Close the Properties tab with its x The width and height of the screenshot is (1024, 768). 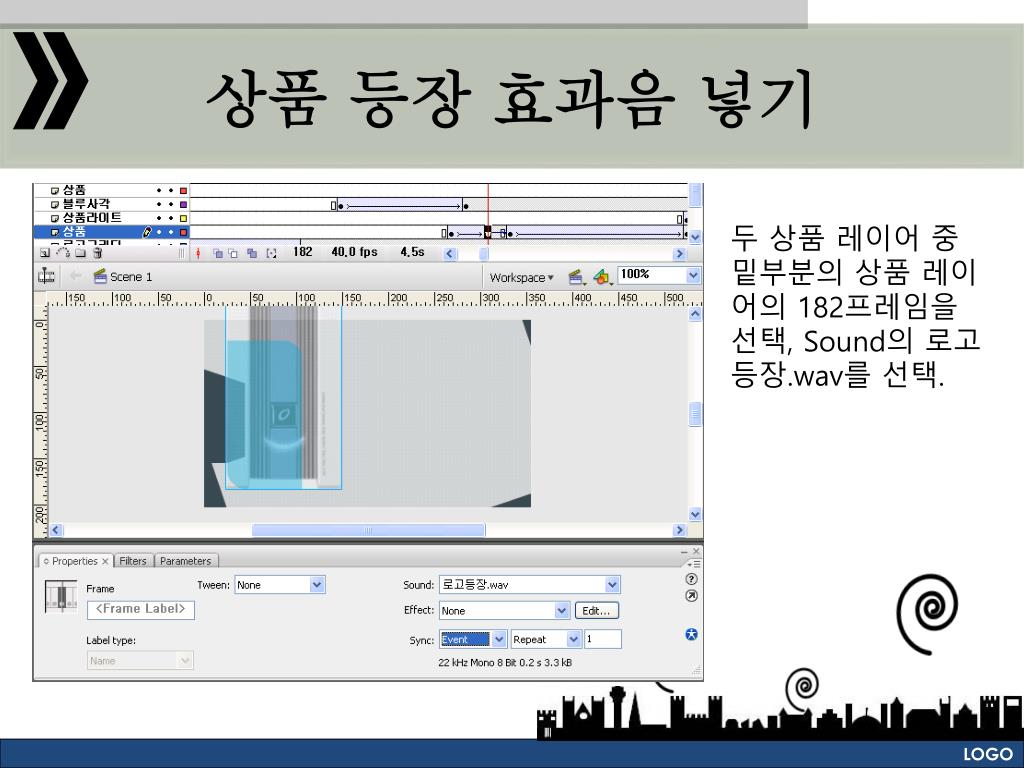click(105, 561)
